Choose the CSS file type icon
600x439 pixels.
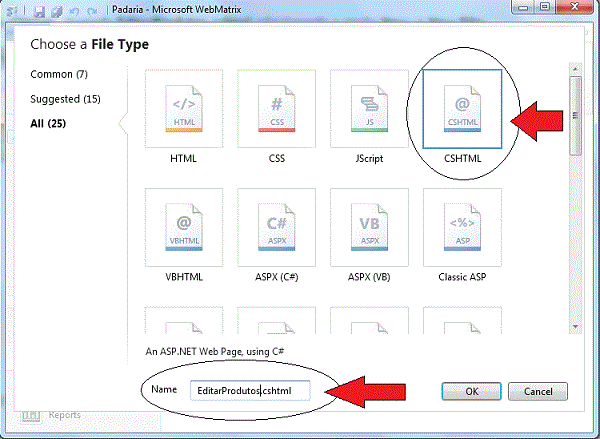point(276,109)
